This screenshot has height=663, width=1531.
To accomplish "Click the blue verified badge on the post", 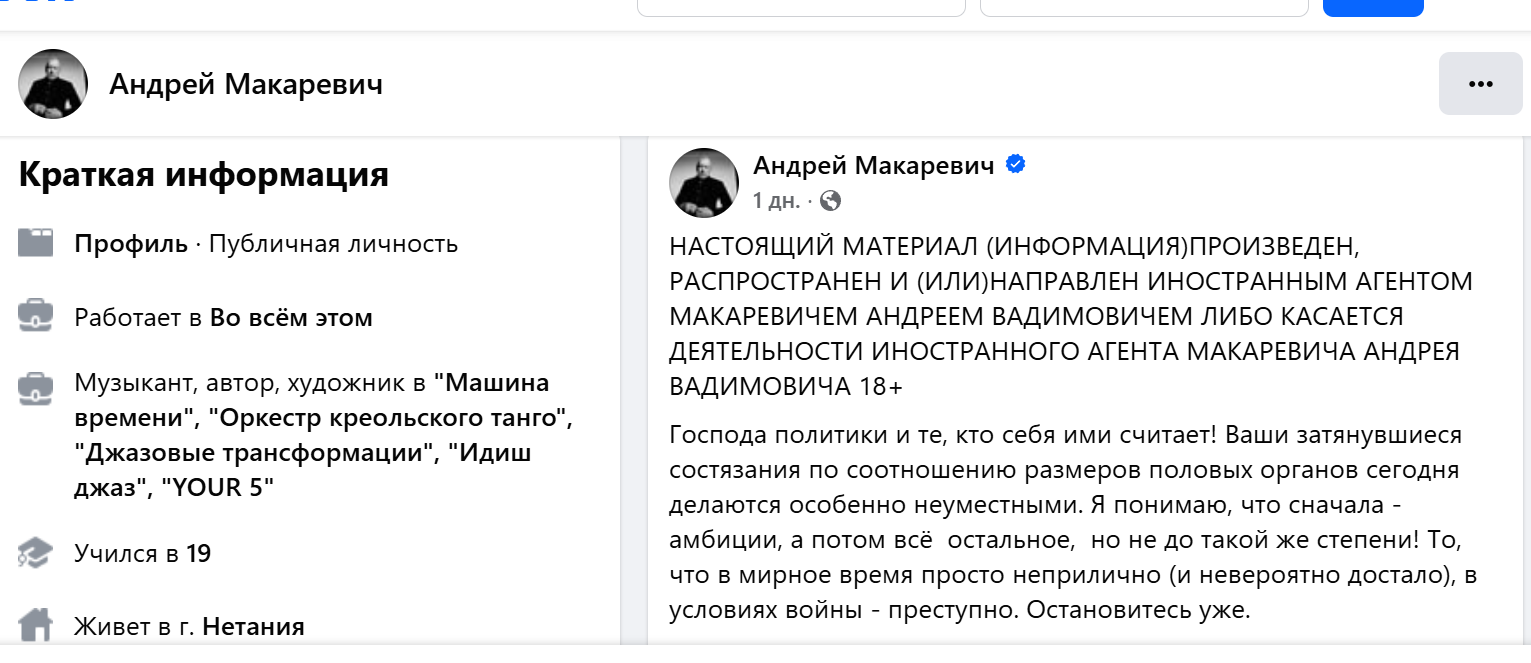I will (1015, 165).
